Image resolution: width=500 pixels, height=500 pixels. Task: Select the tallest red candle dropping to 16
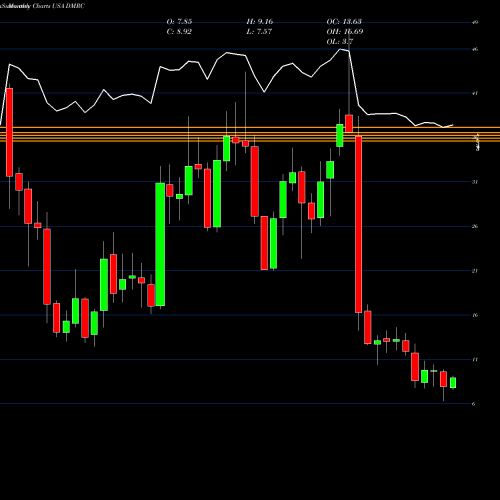(x=359, y=224)
